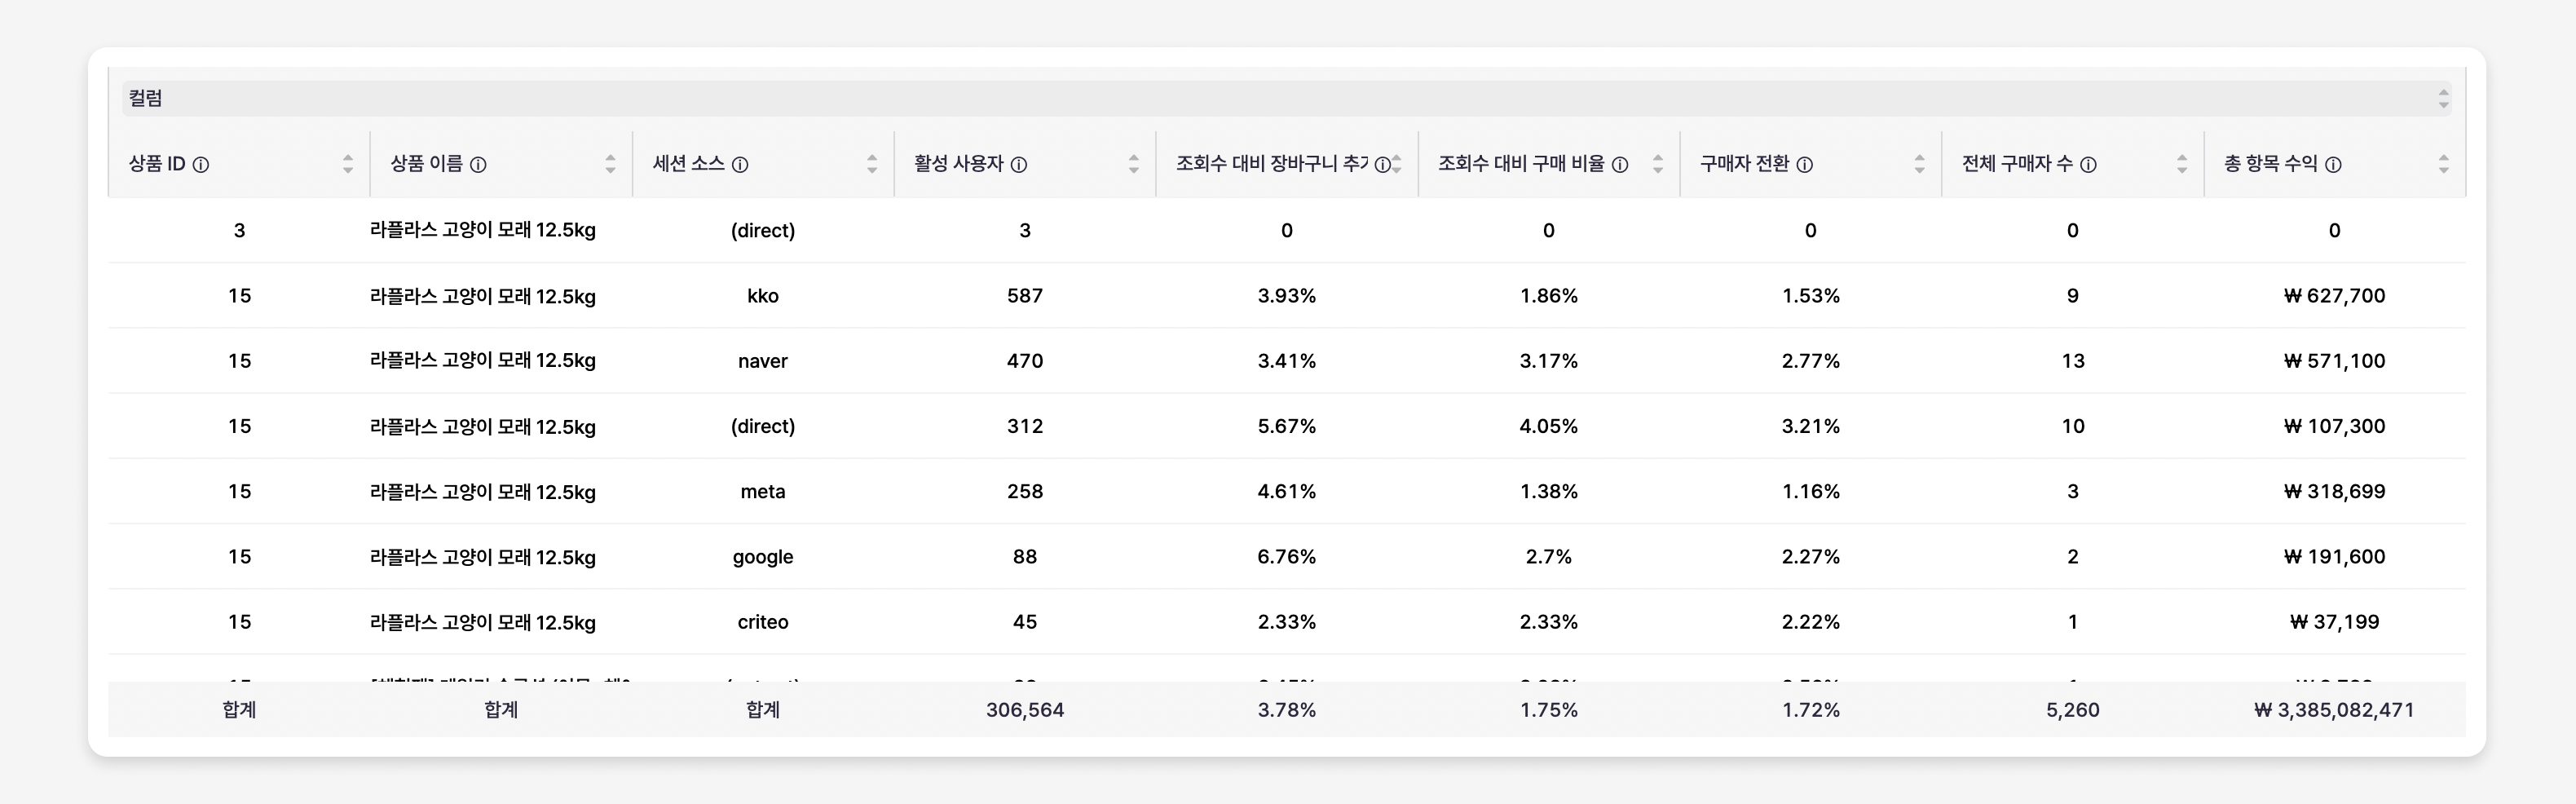Click the info icon next to 상품 ID header
This screenshot has height=804, width=2576.
[203, 164]
